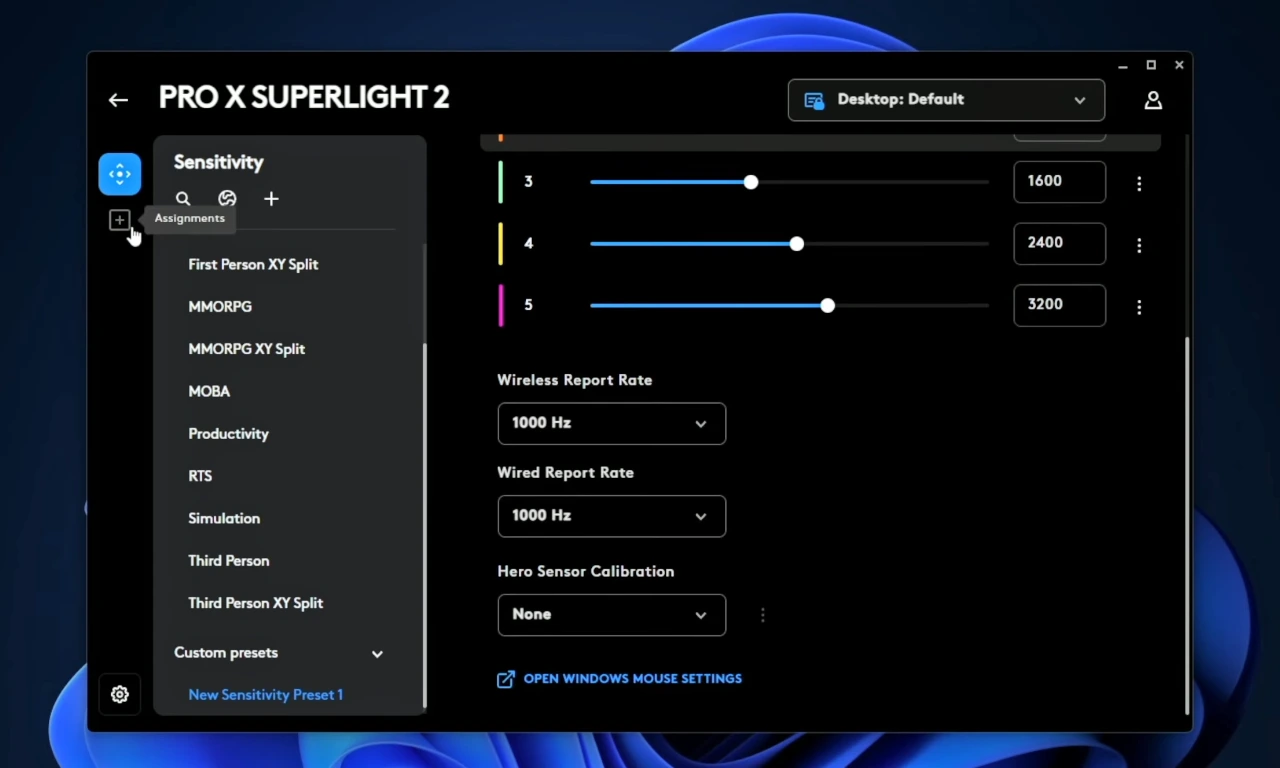Select the MMORPG preset
1280x768 pixels.
(x=220, y=307)
